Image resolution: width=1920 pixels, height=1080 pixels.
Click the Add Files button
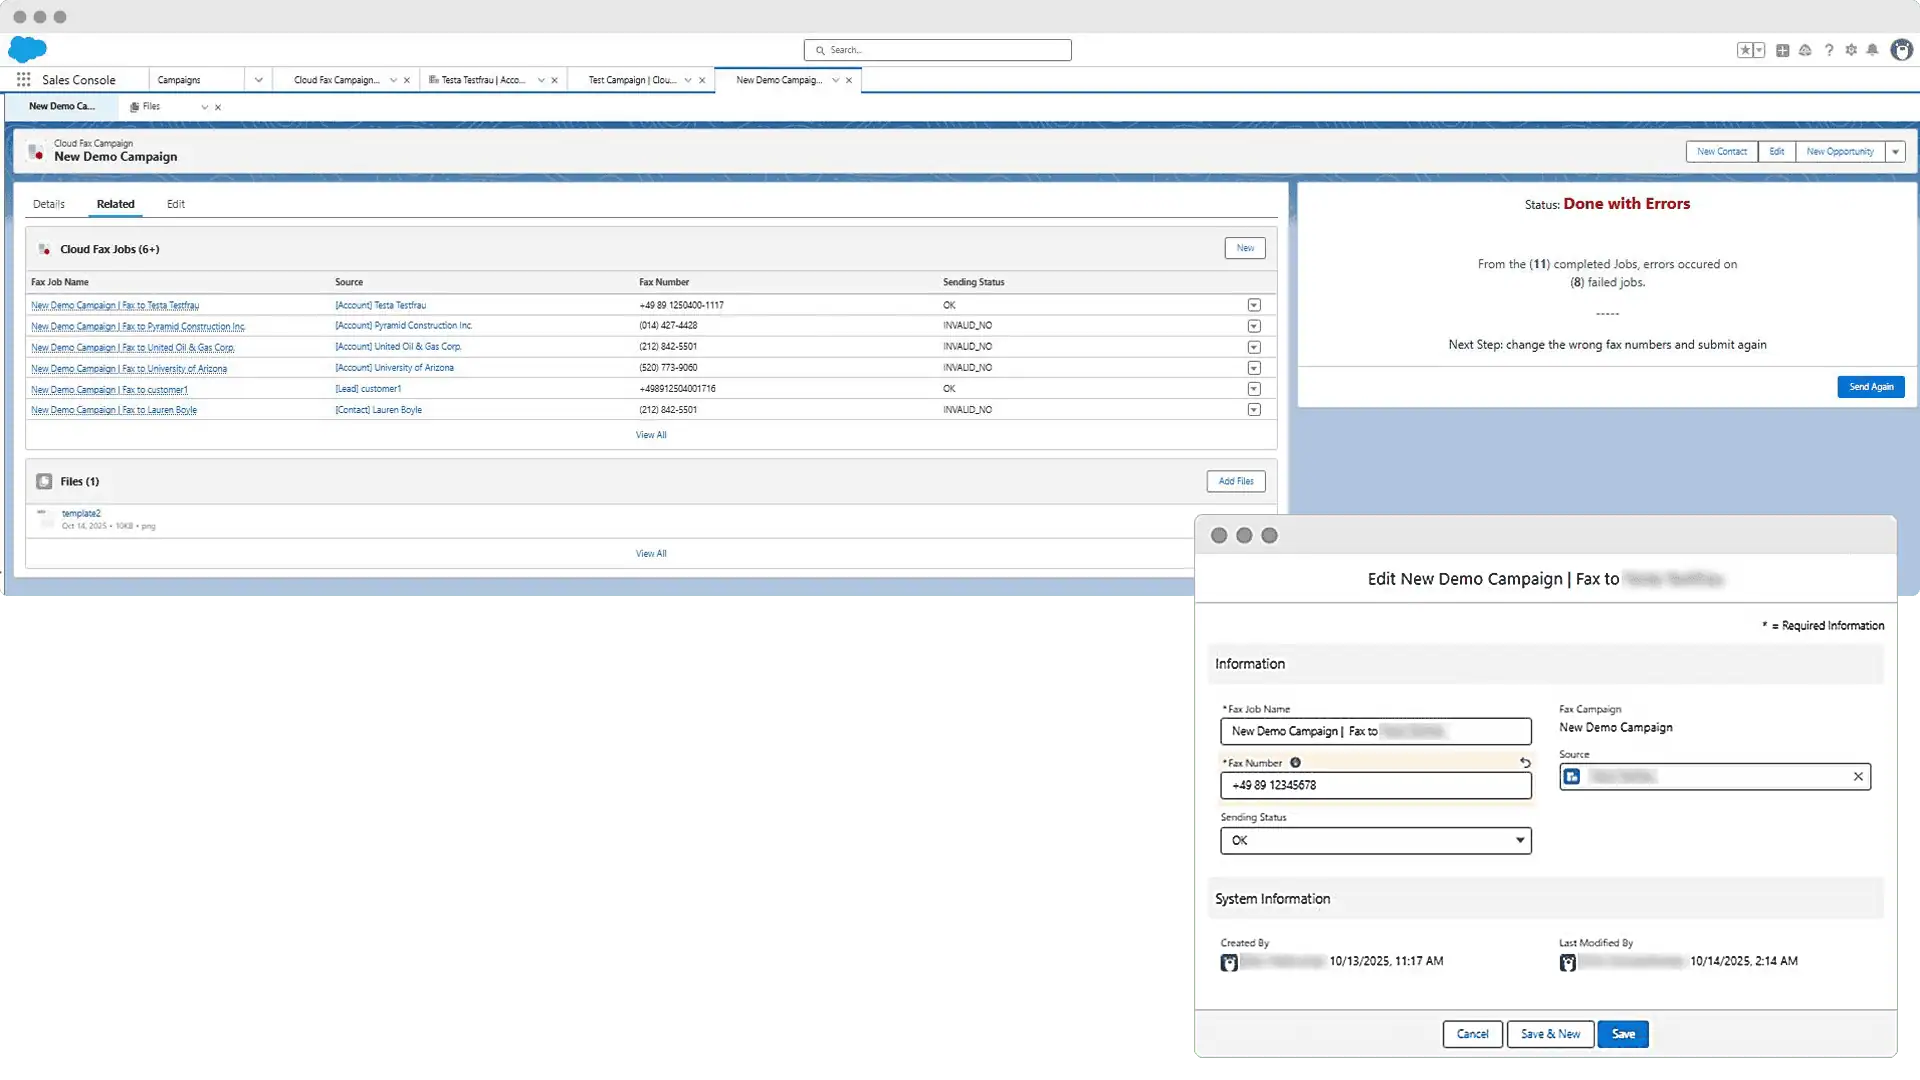(x=1236, y=481)
